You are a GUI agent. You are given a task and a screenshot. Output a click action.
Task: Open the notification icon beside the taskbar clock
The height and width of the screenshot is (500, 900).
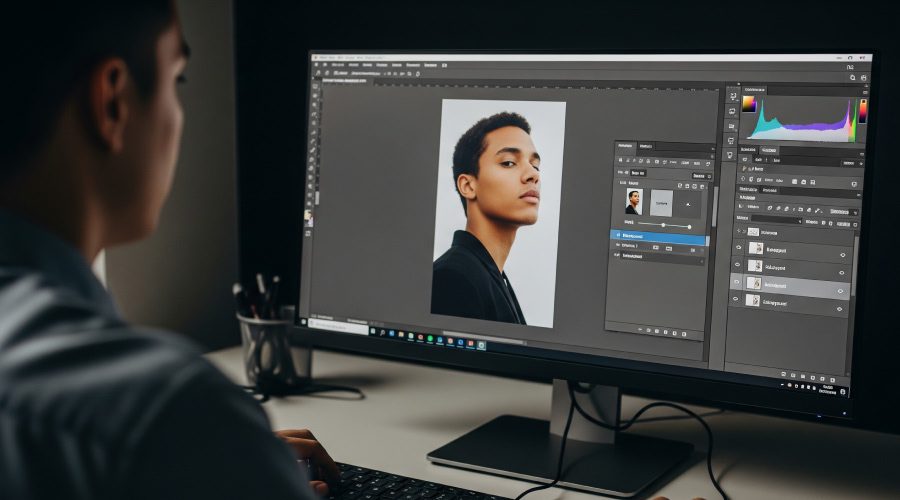(x=843, y=392)
